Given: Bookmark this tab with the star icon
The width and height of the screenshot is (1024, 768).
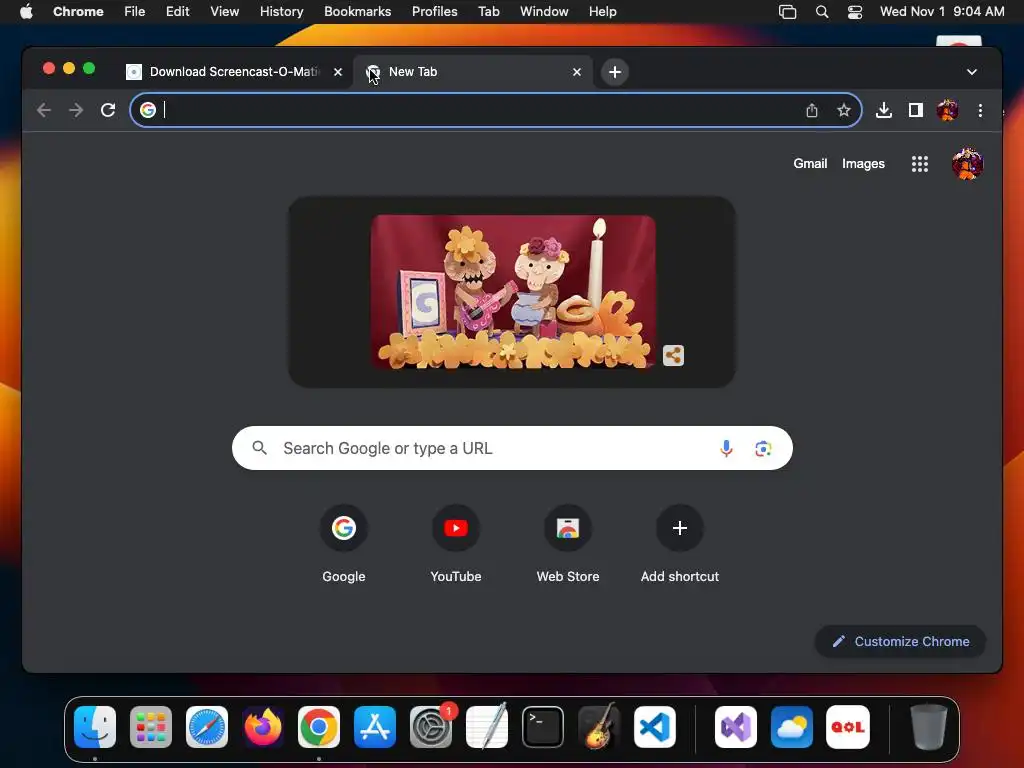Looking at the screenshot, I should [x=844, y=110].
